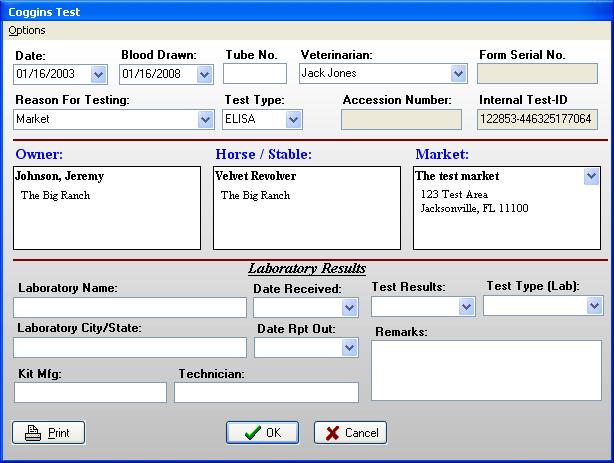Viewport: 614px width, 463px height.
Task: Click the Laboratory City/State field
Action: pyautogui.click(x=130, y=348)
